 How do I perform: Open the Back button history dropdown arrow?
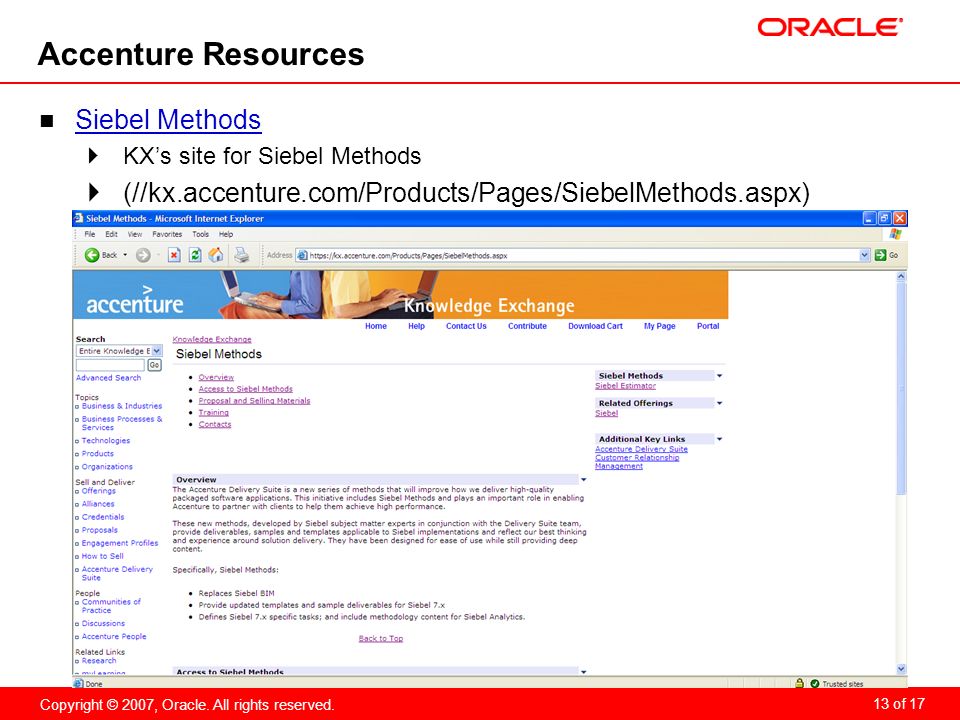click(x=125, y=255)
